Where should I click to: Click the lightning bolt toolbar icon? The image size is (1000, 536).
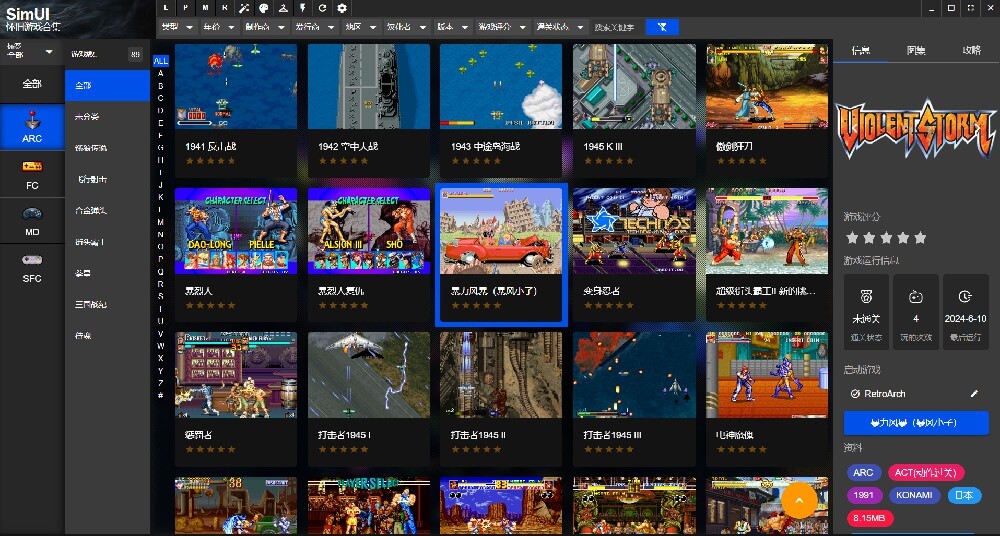pyautogui.click(x=303, y=8)
